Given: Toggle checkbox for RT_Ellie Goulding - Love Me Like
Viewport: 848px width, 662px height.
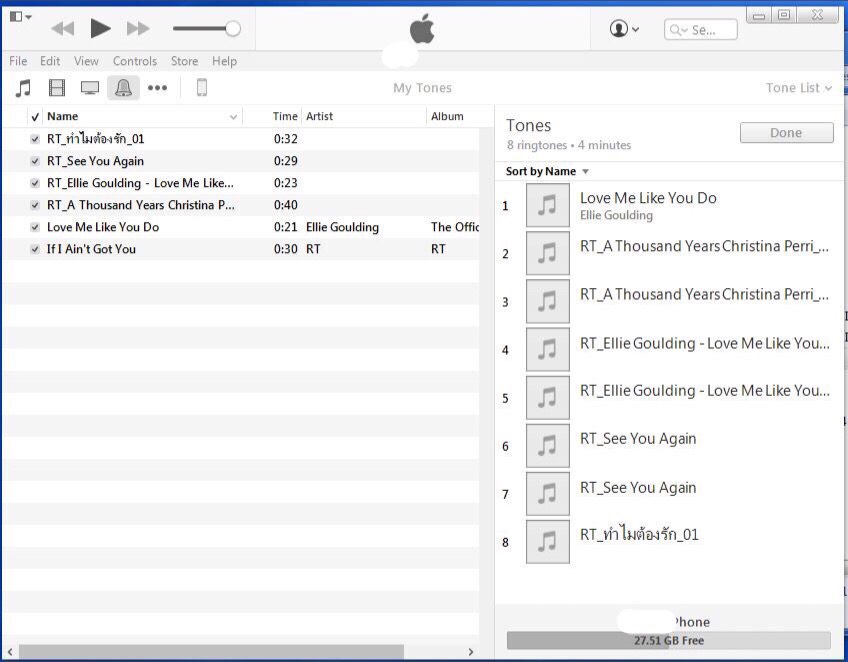Looking at the screenshot, I should point(35,183).
